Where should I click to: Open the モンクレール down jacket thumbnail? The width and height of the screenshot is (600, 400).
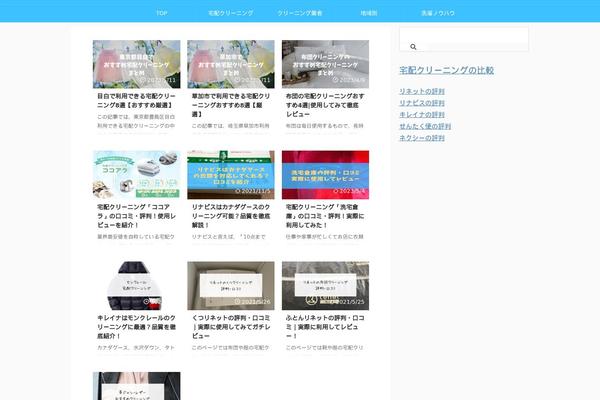click(x=136, y=286)
